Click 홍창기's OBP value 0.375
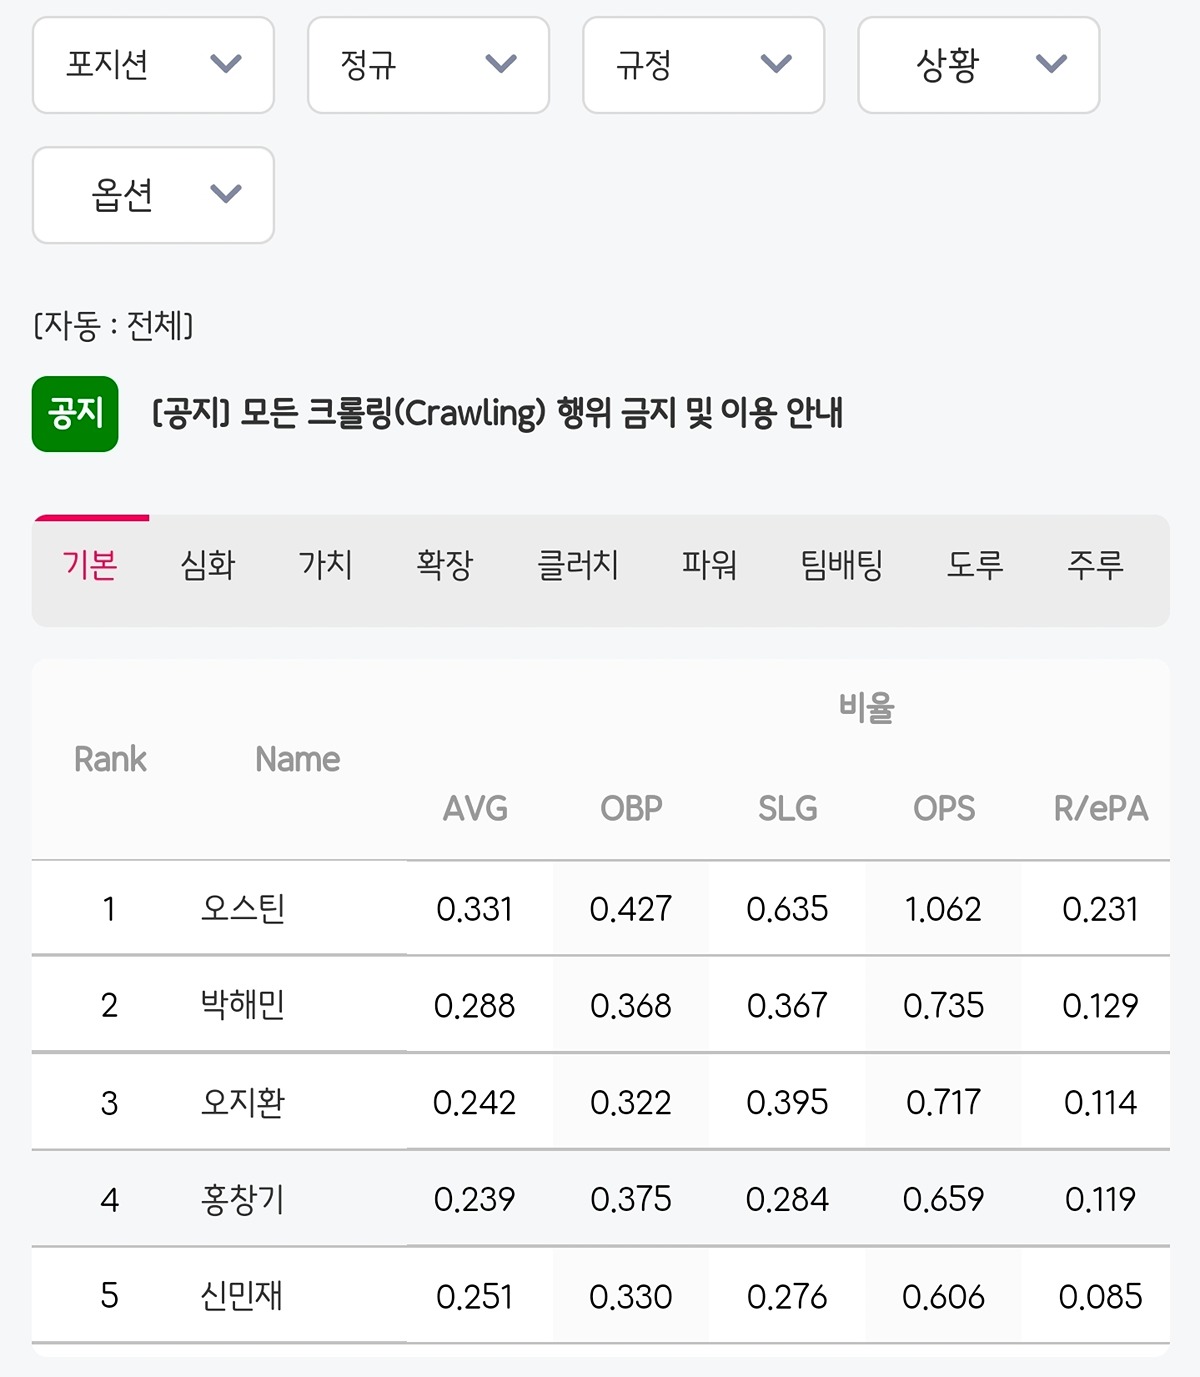Image resolution: width=1200 pixels, height=1377 pixels. coord(631,1199)
